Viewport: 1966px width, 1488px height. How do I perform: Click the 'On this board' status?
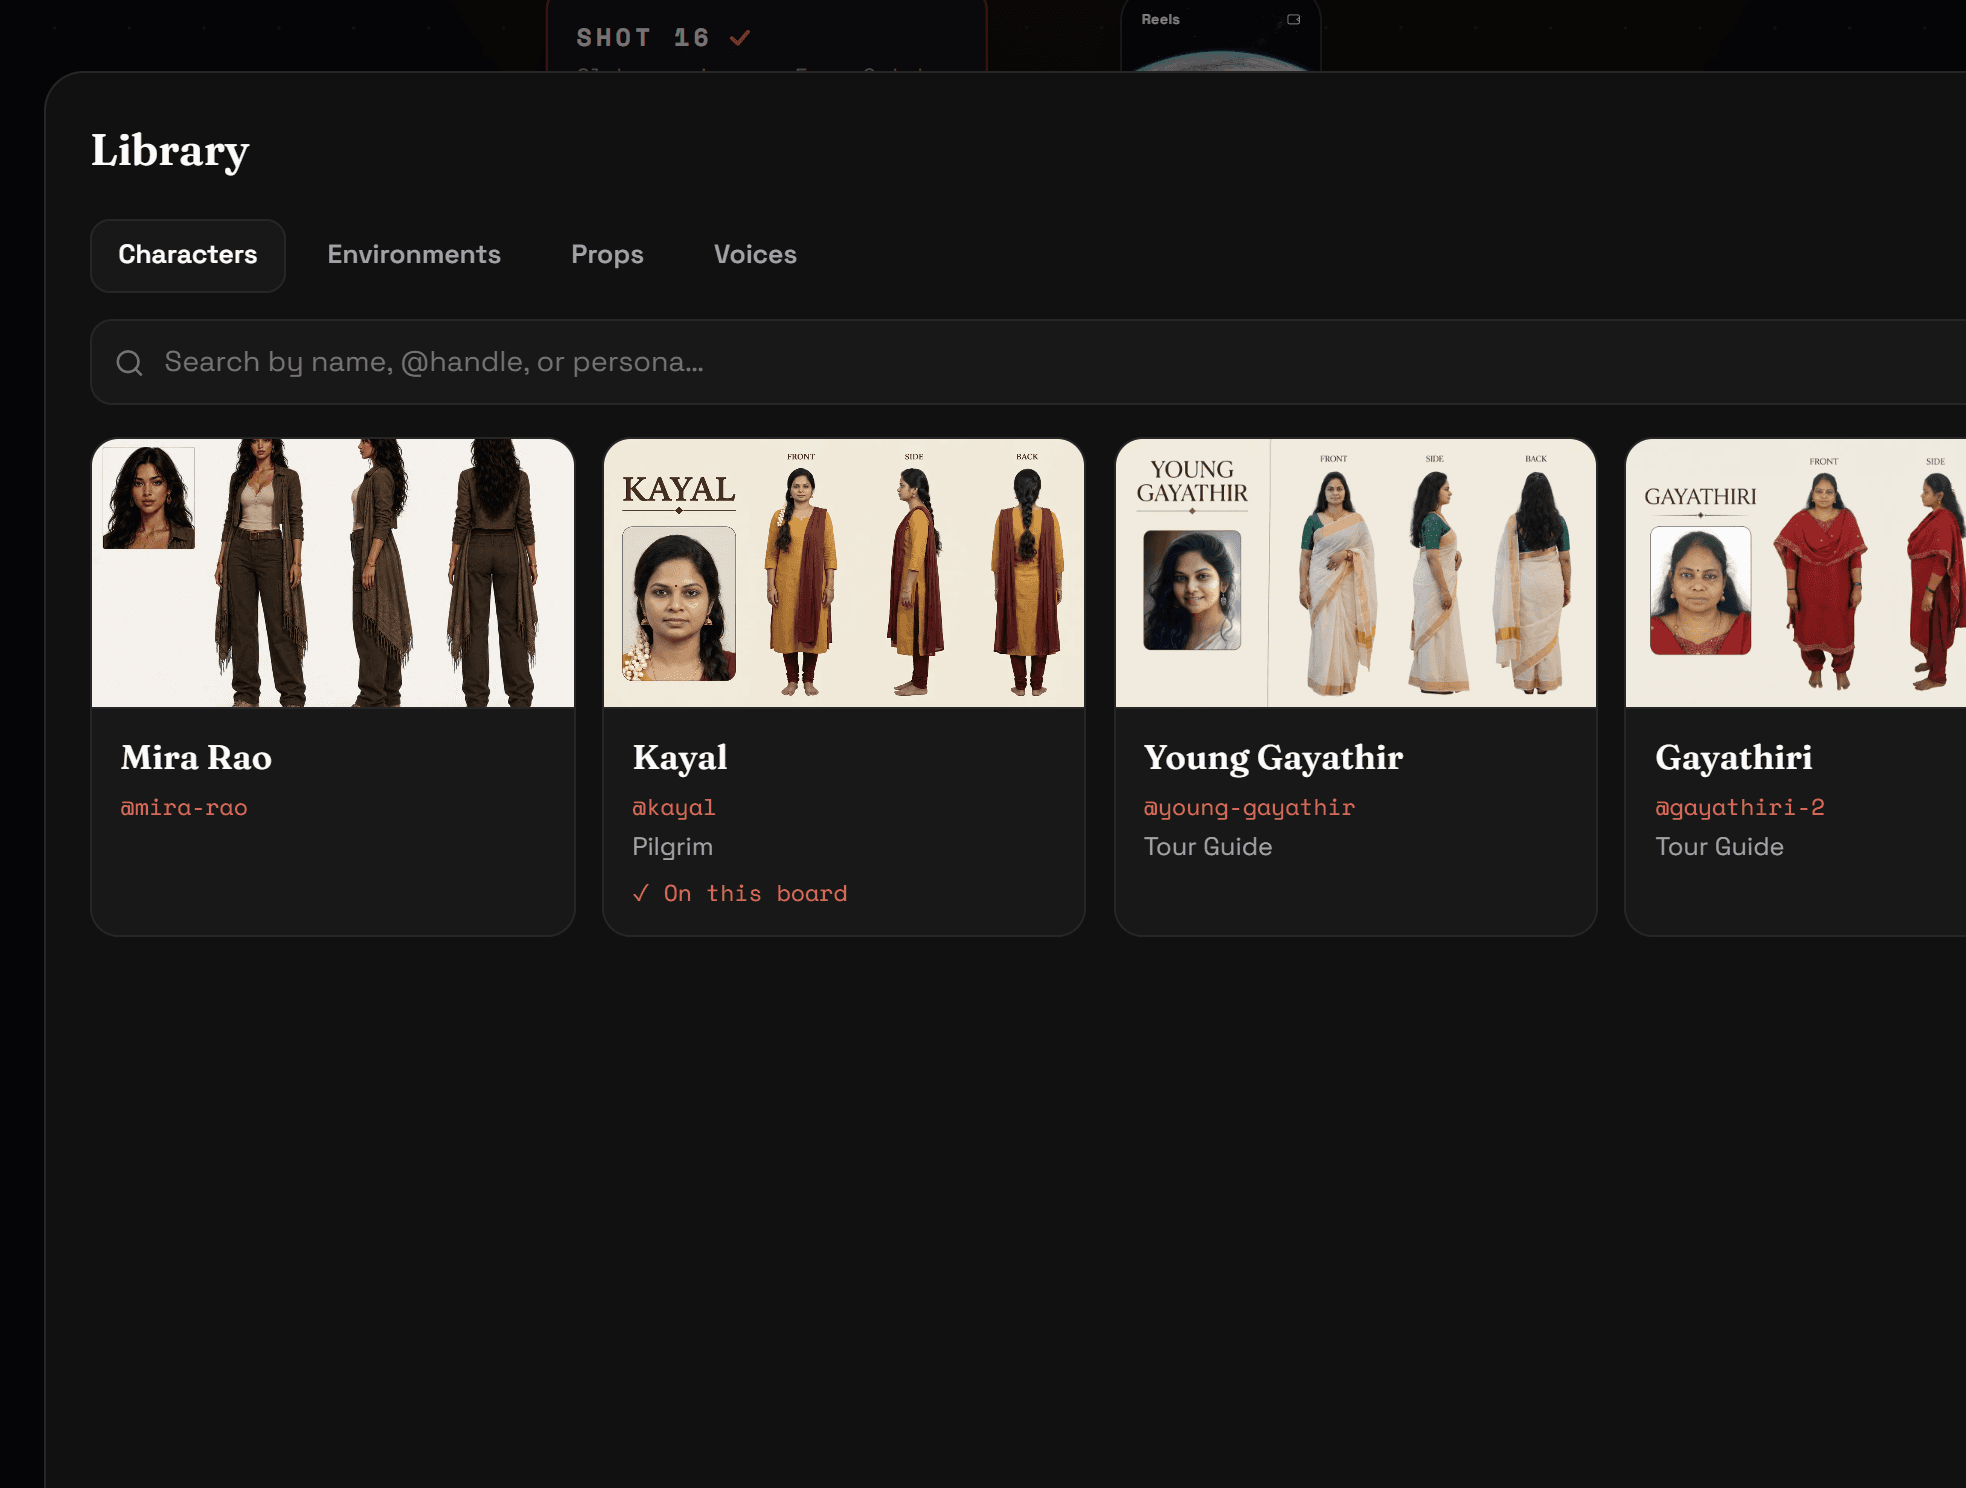tap(740, 893)
